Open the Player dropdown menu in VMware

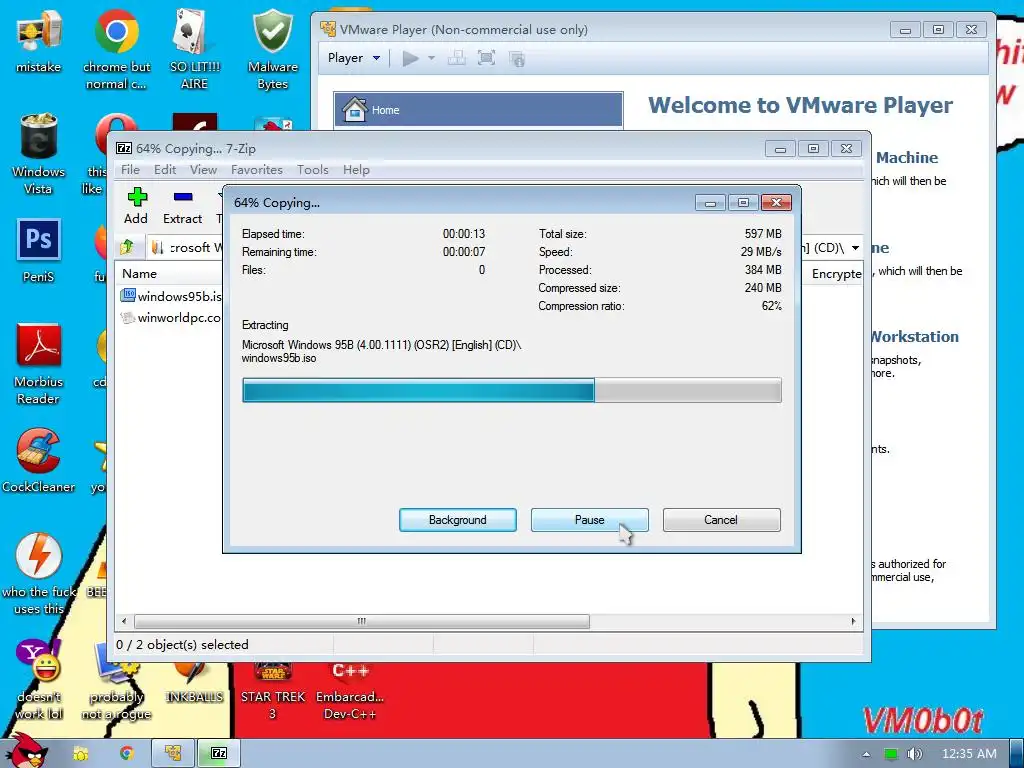(354, 58)
